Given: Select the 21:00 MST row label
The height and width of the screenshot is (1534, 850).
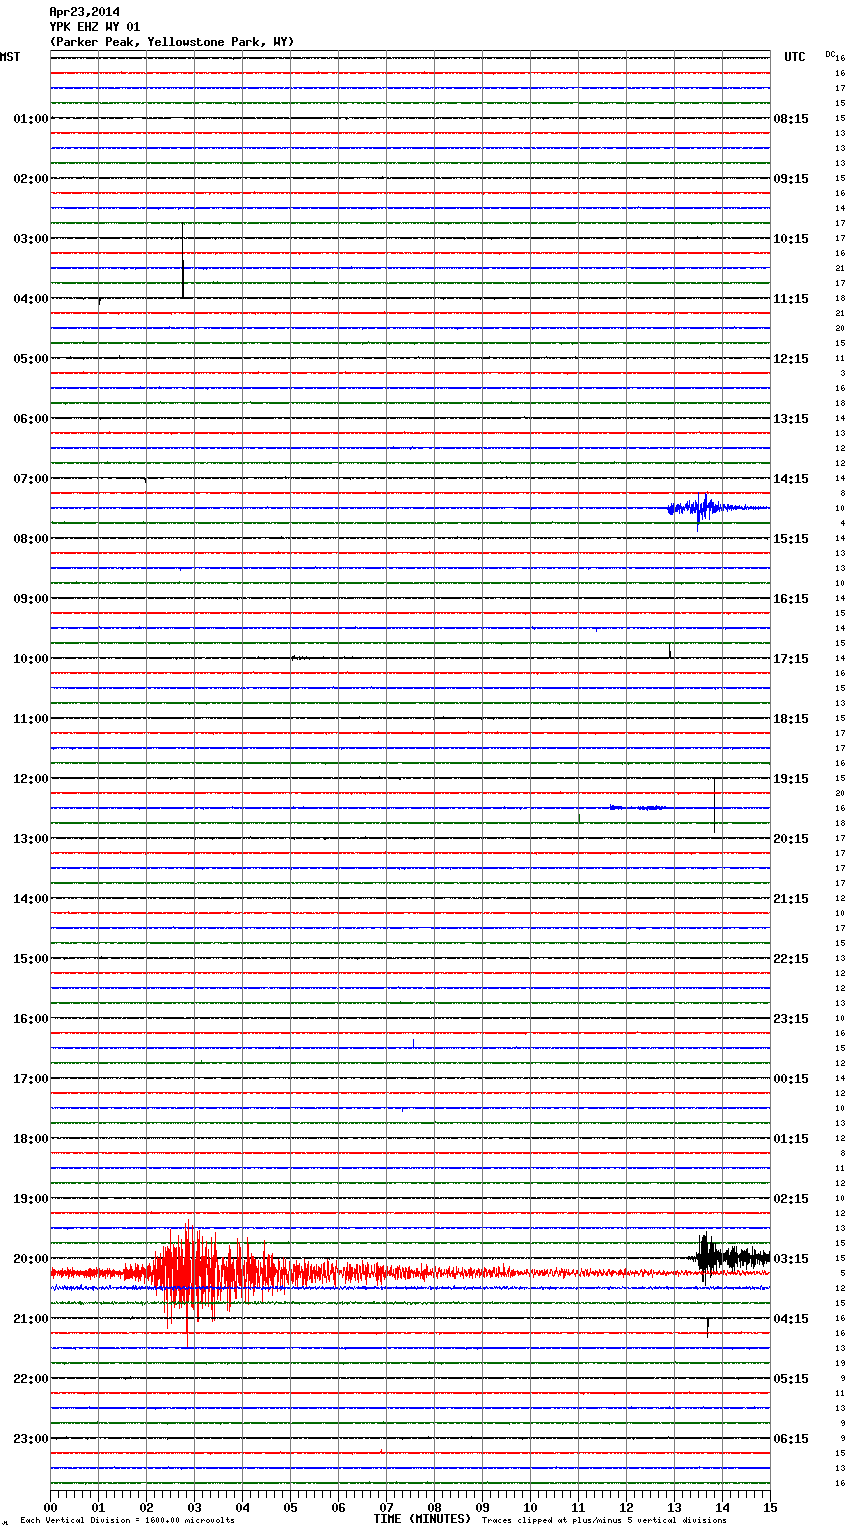Looking at the screenshot, I should coord(31,1319).
